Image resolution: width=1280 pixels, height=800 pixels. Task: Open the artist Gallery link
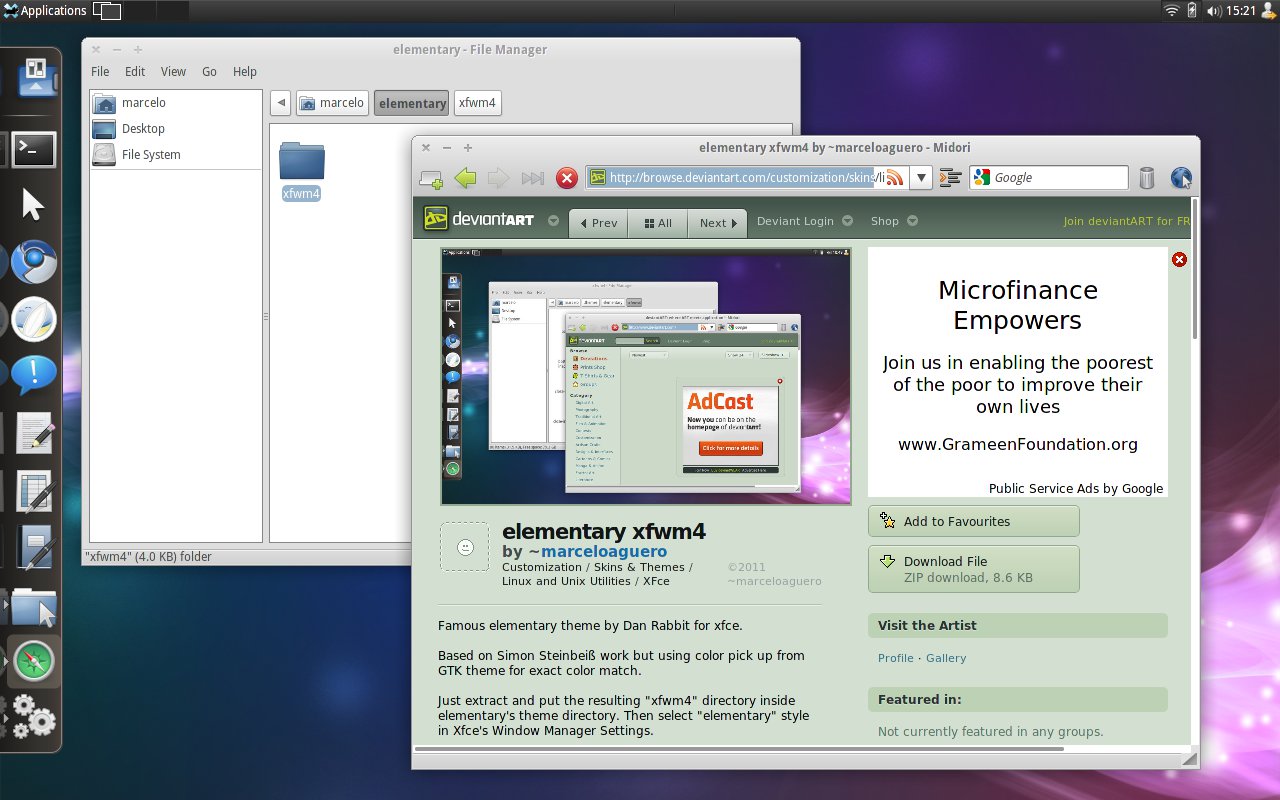(946, 658)
